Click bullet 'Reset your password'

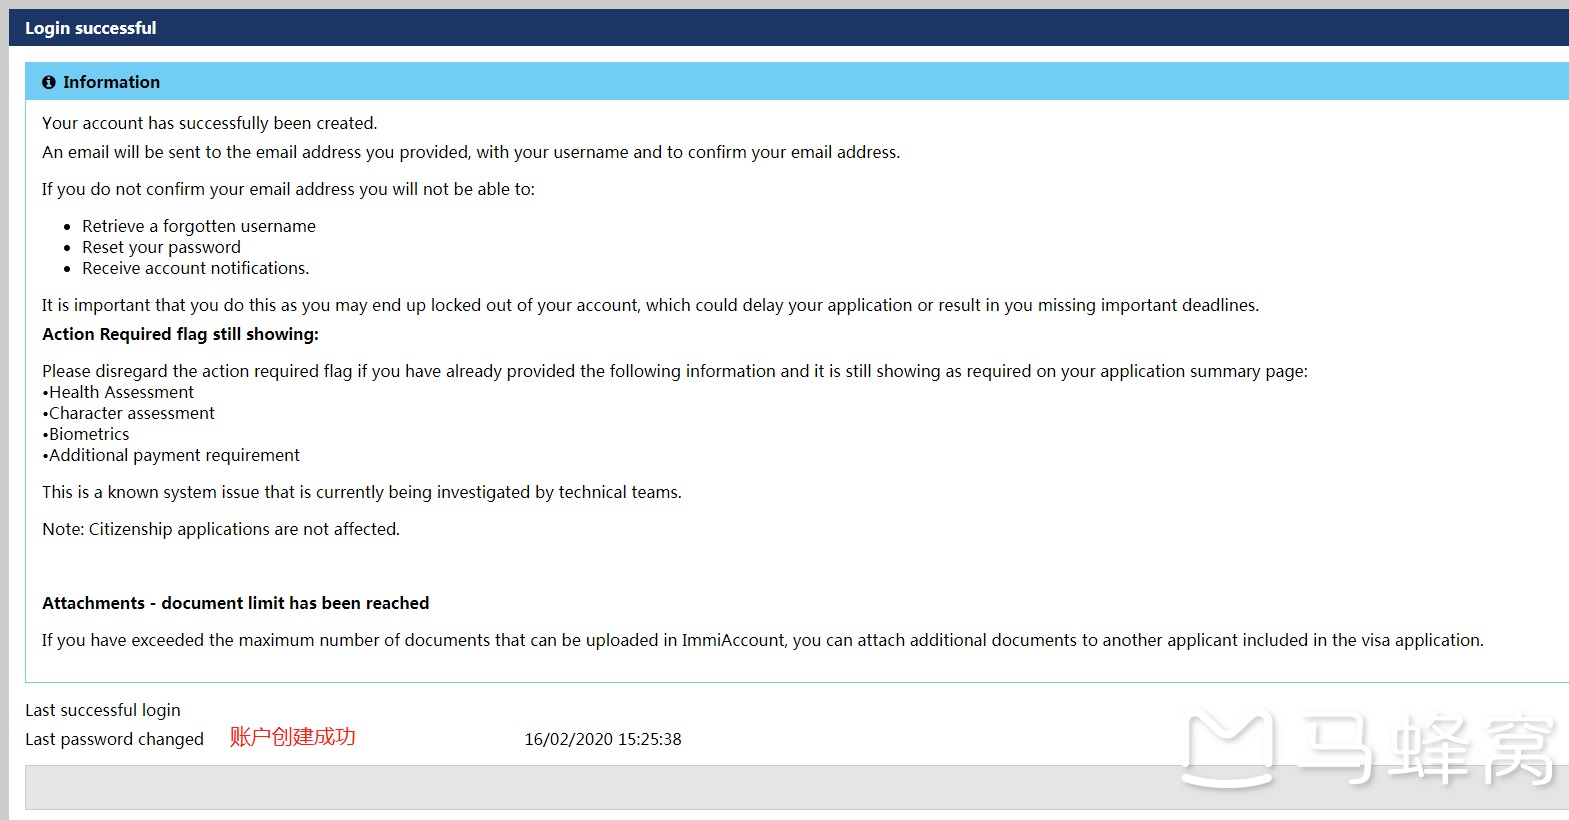click(161, 247)
